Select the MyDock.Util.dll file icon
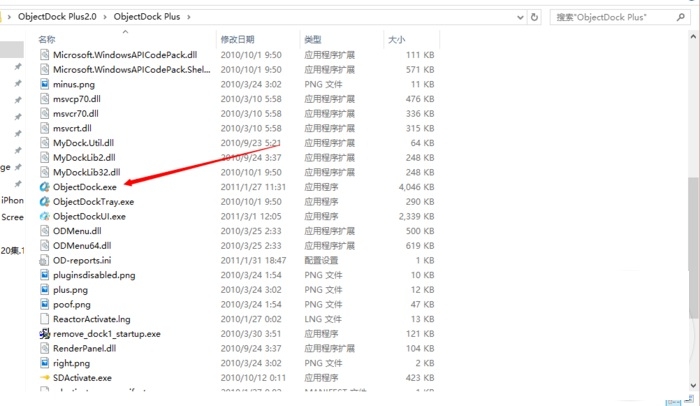Screen dimensions: 700x406 [44, 143]
